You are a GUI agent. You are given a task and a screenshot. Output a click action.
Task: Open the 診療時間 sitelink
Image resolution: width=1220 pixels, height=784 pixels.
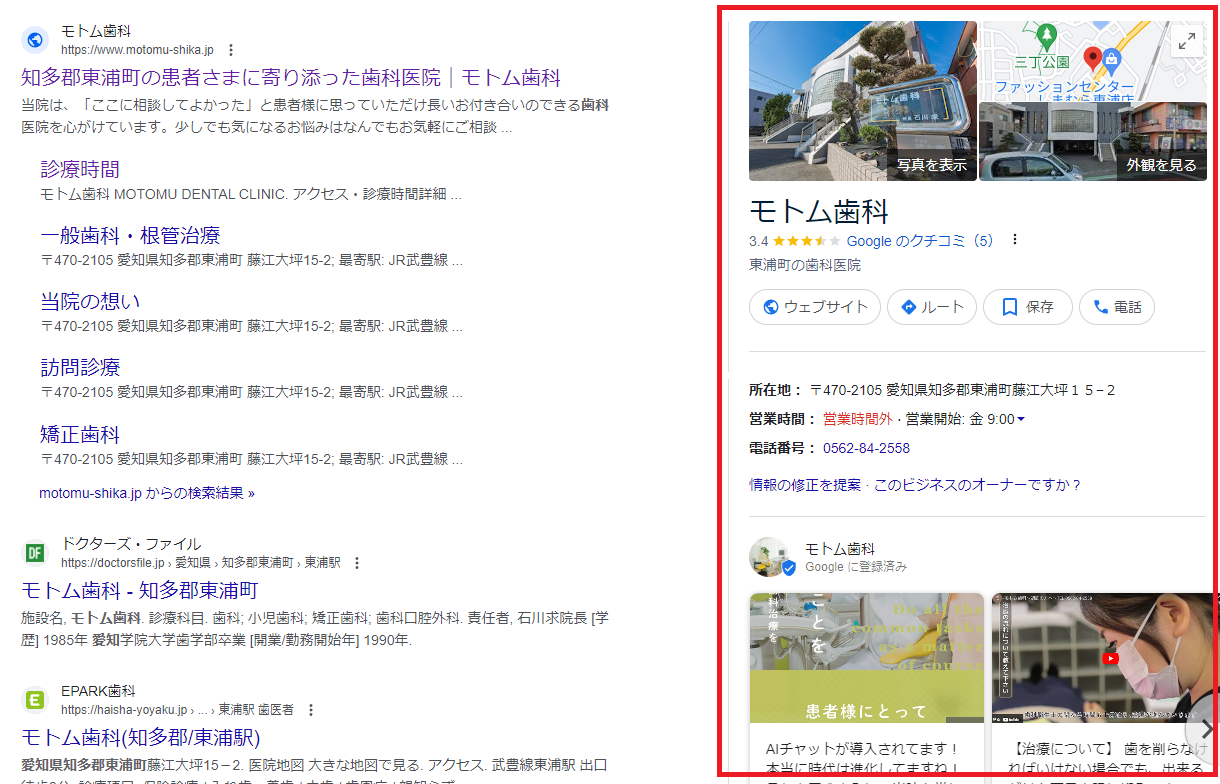(x=80, y=169)
